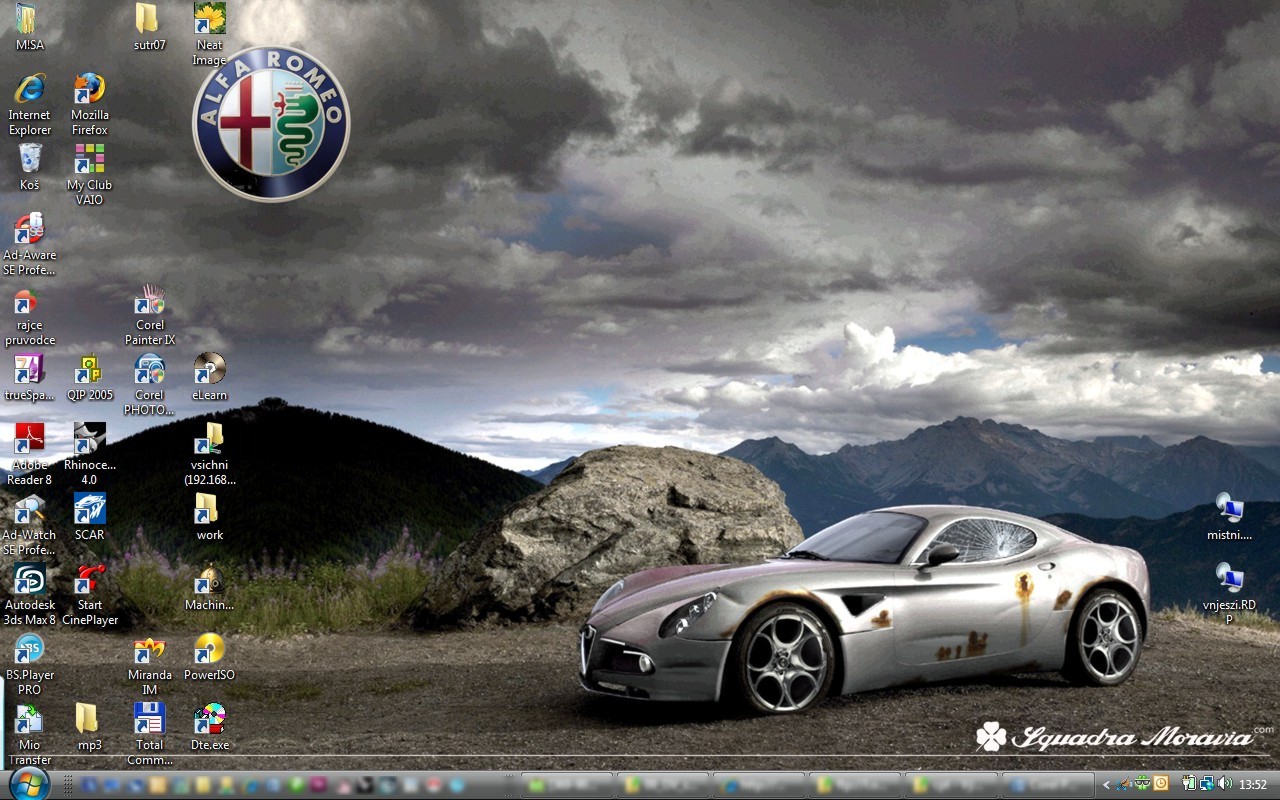Click the QIP 2005 icon
Screen dimensions: 1280x800
(89, 370)
